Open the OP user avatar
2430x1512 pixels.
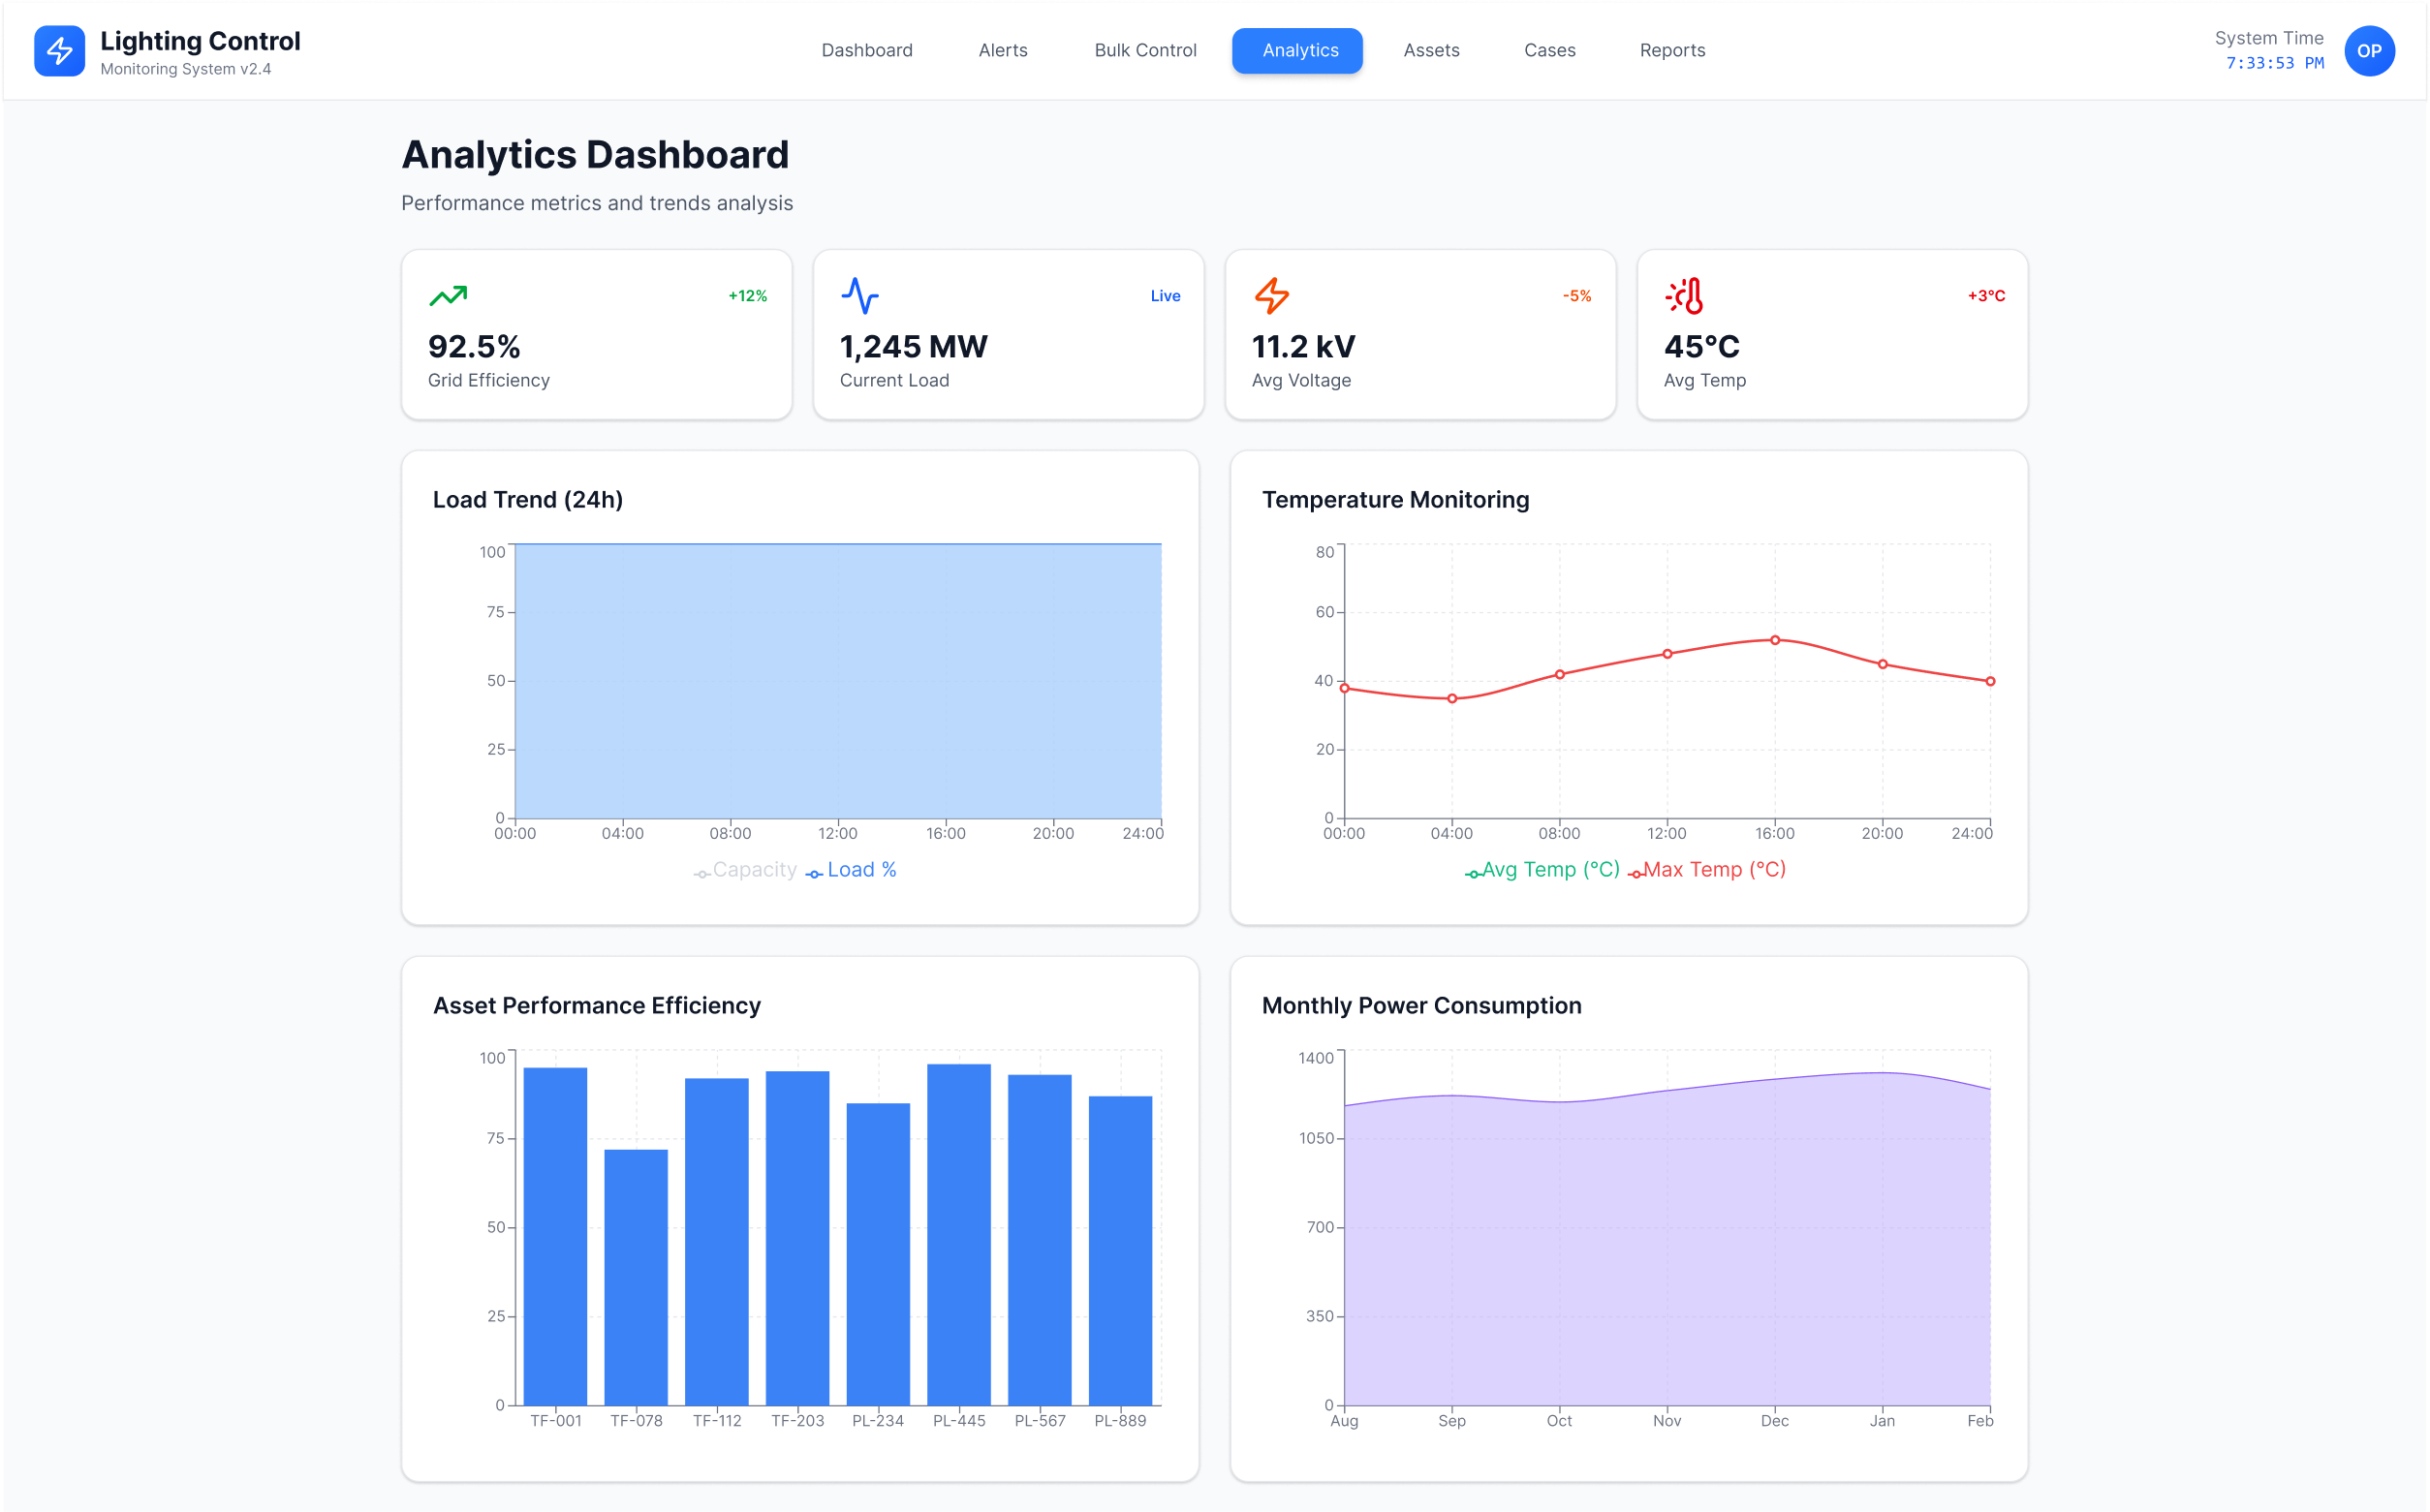point(2368,50)
